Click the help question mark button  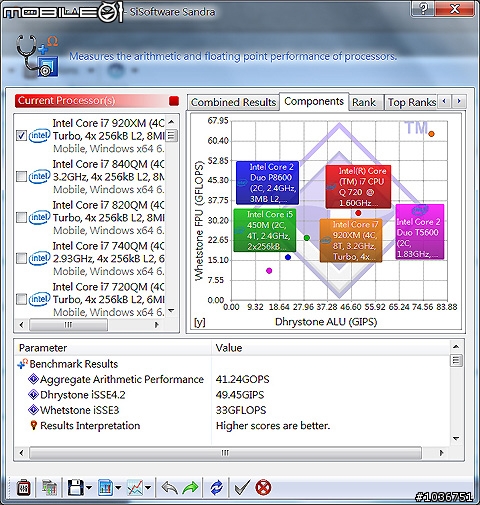pos(423,8)
